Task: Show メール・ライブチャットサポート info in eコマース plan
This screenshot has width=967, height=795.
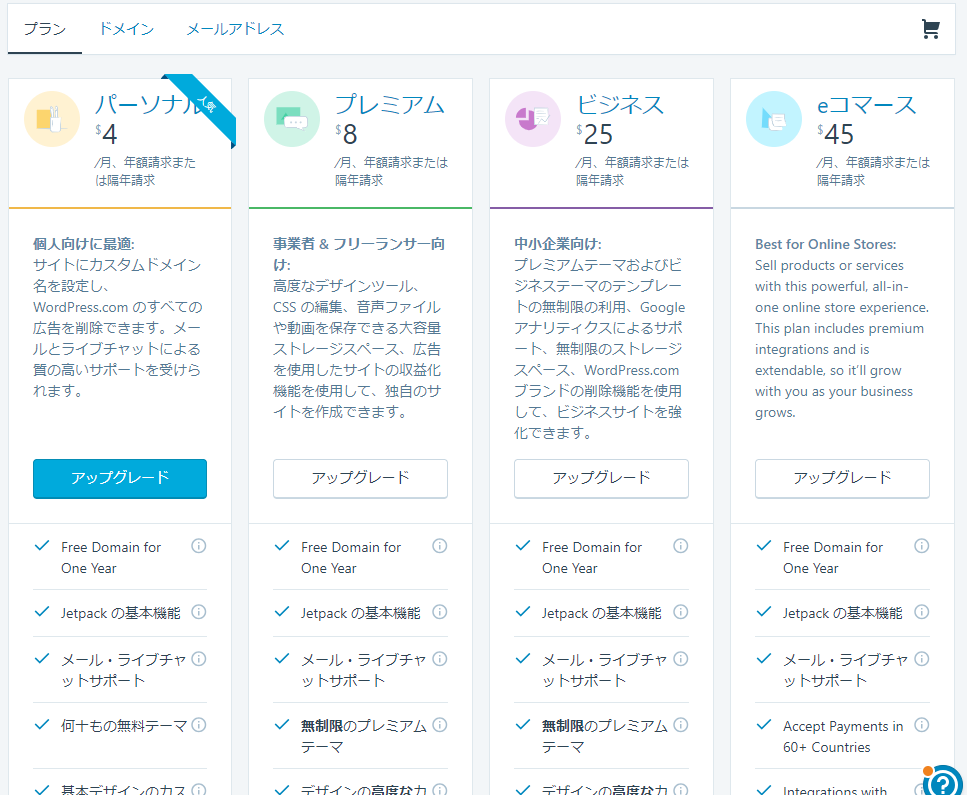Action: pyautogui.click(x=922, y=659)
